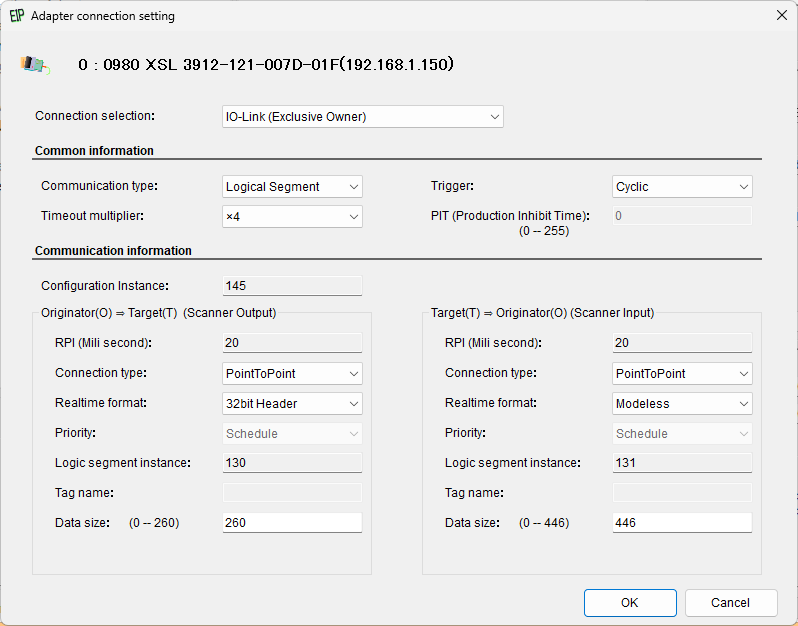Click the Connection selection label
The image size is (798, 626).
(x=95, y=116)
